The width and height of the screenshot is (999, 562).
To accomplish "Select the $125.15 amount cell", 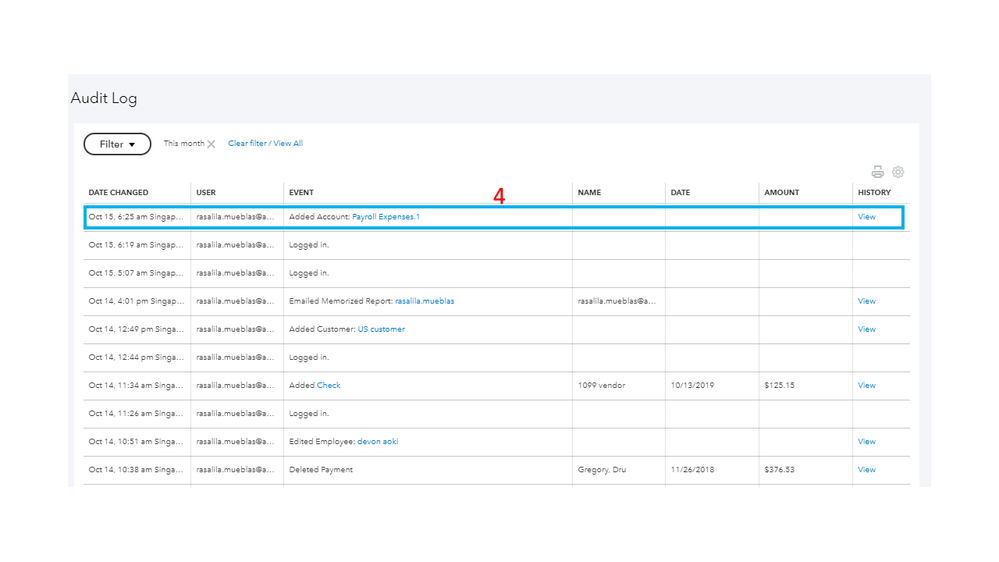I will [779, 385].
